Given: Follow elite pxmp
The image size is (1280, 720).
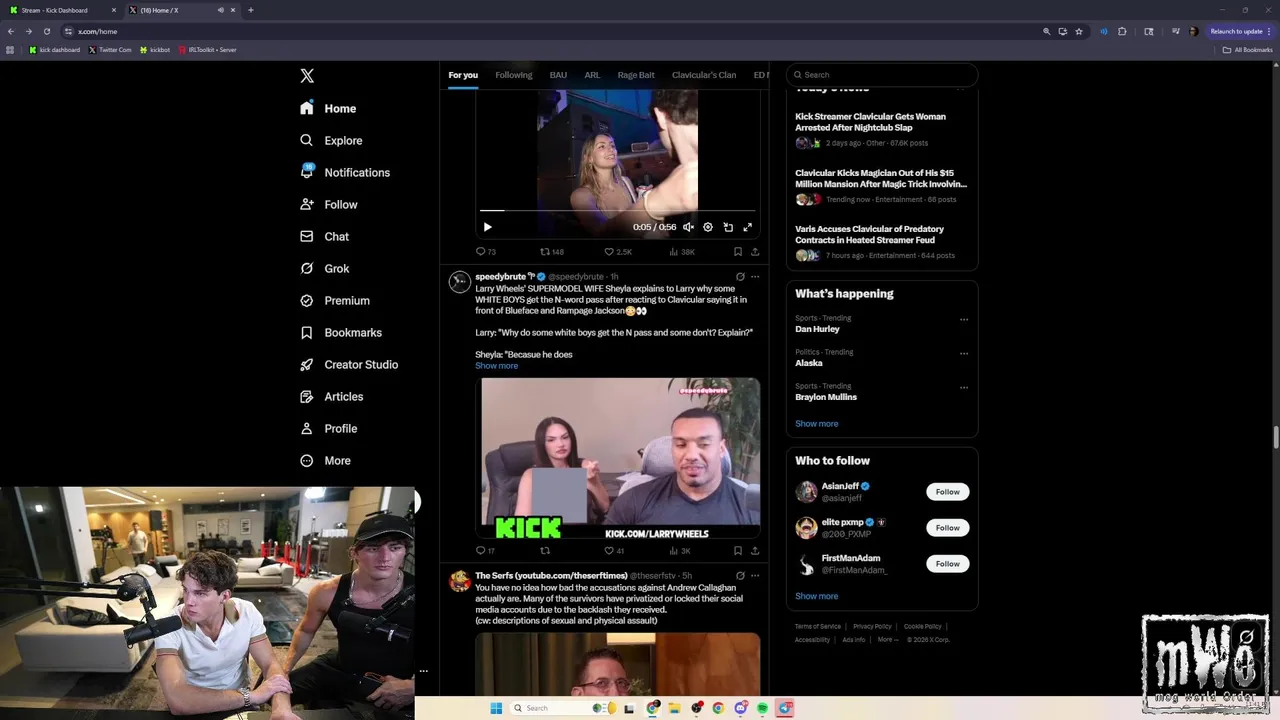Looking at the screenshot, I should pos(947,528).
